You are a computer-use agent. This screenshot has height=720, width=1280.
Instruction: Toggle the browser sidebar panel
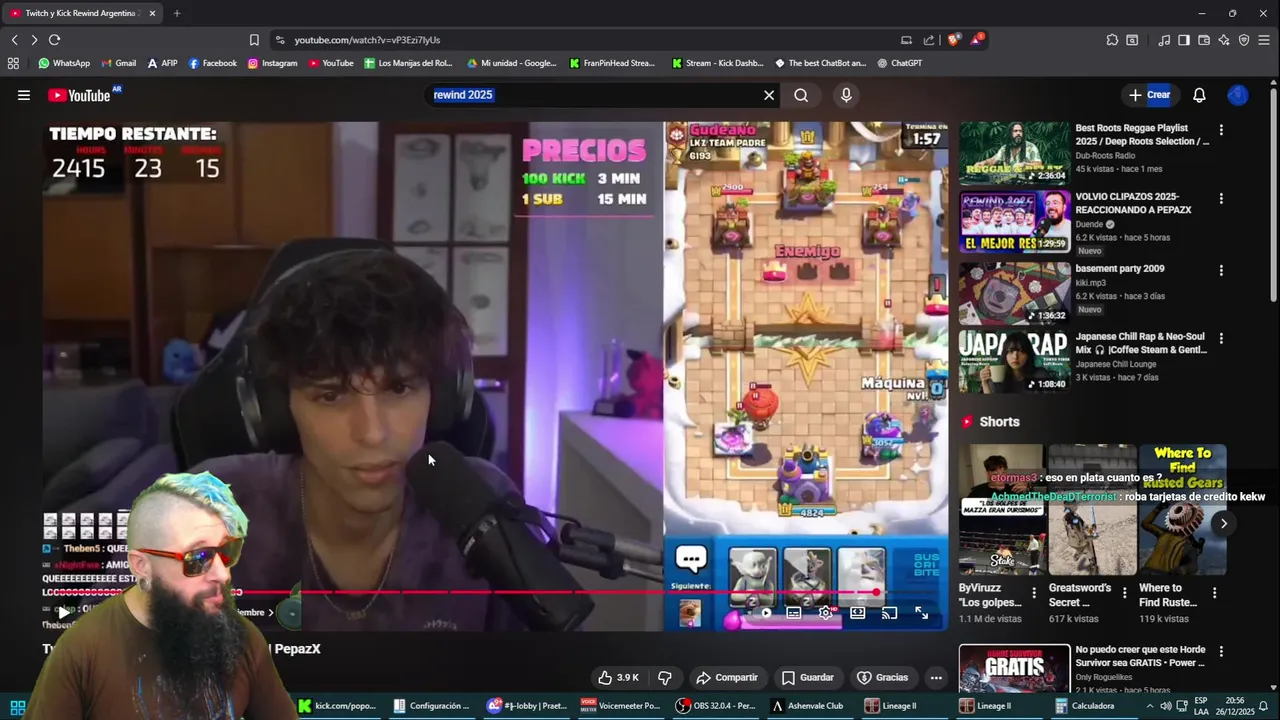point(1184,40)
